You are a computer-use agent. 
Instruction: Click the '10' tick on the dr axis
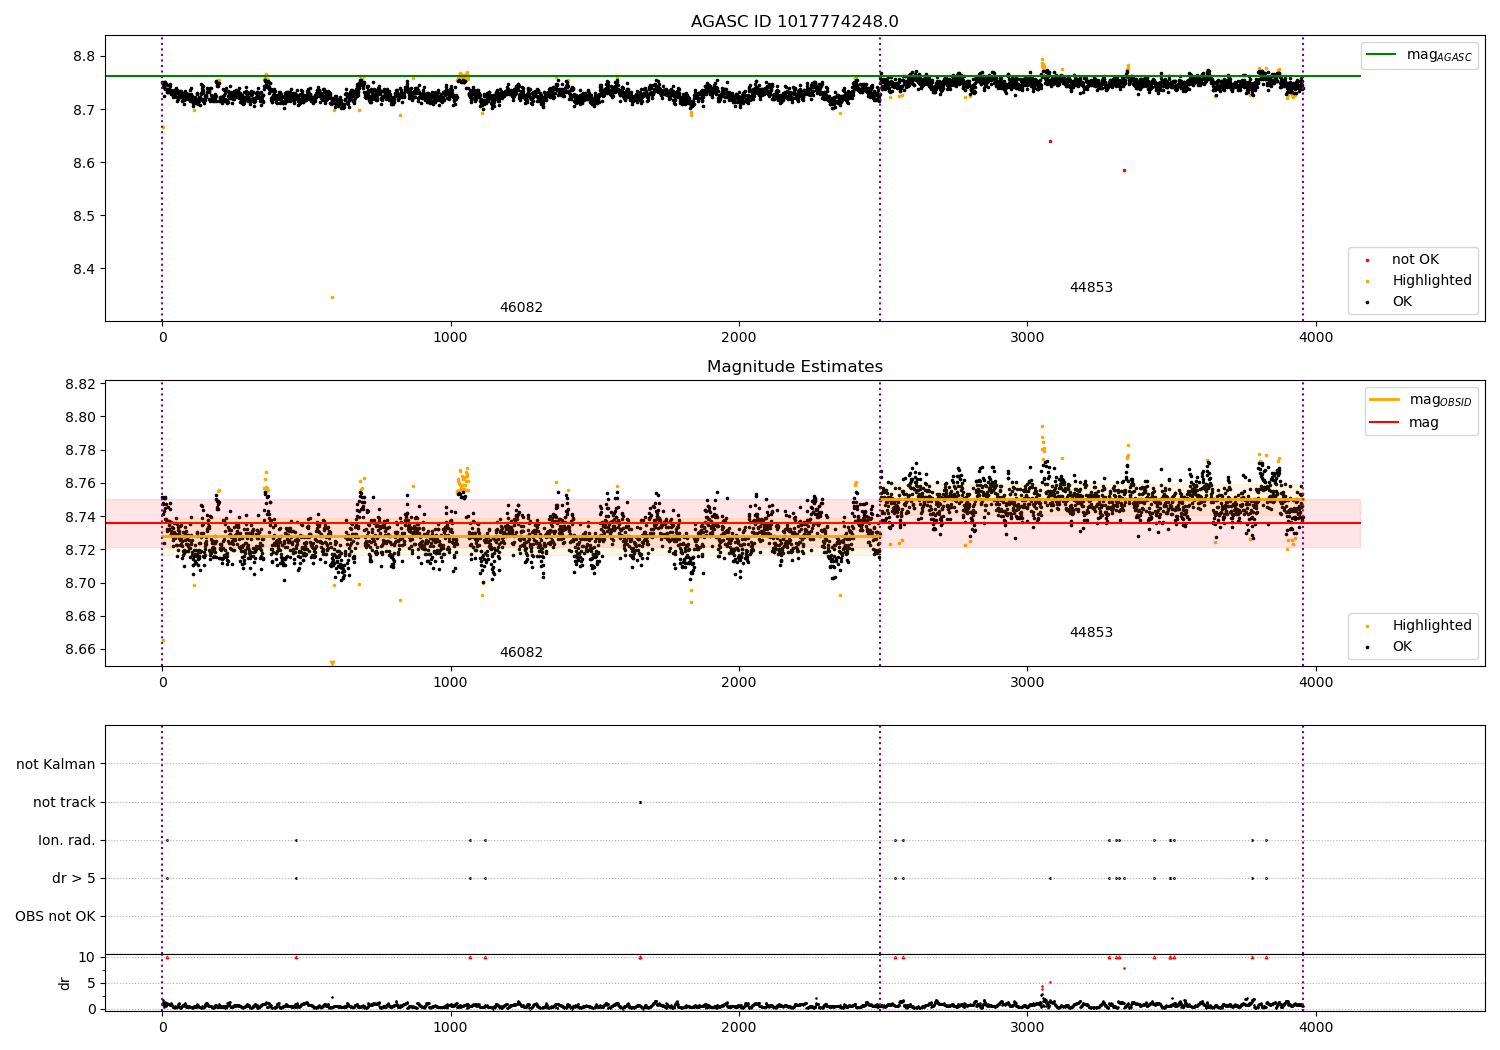pyautogui.click(x=87, y=958)
